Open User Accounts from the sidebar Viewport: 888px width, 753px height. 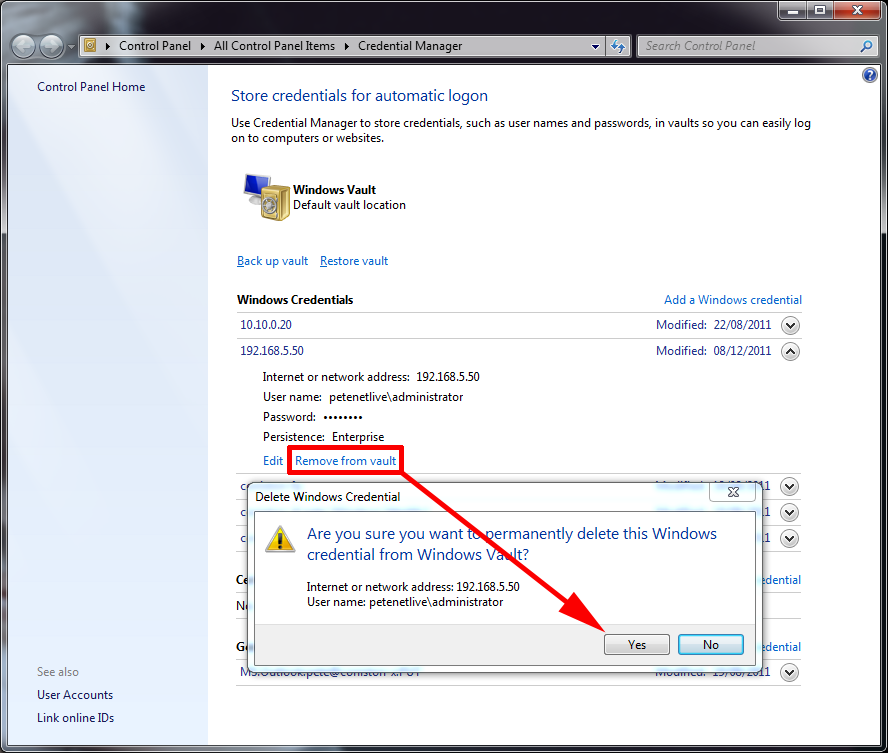74,694
